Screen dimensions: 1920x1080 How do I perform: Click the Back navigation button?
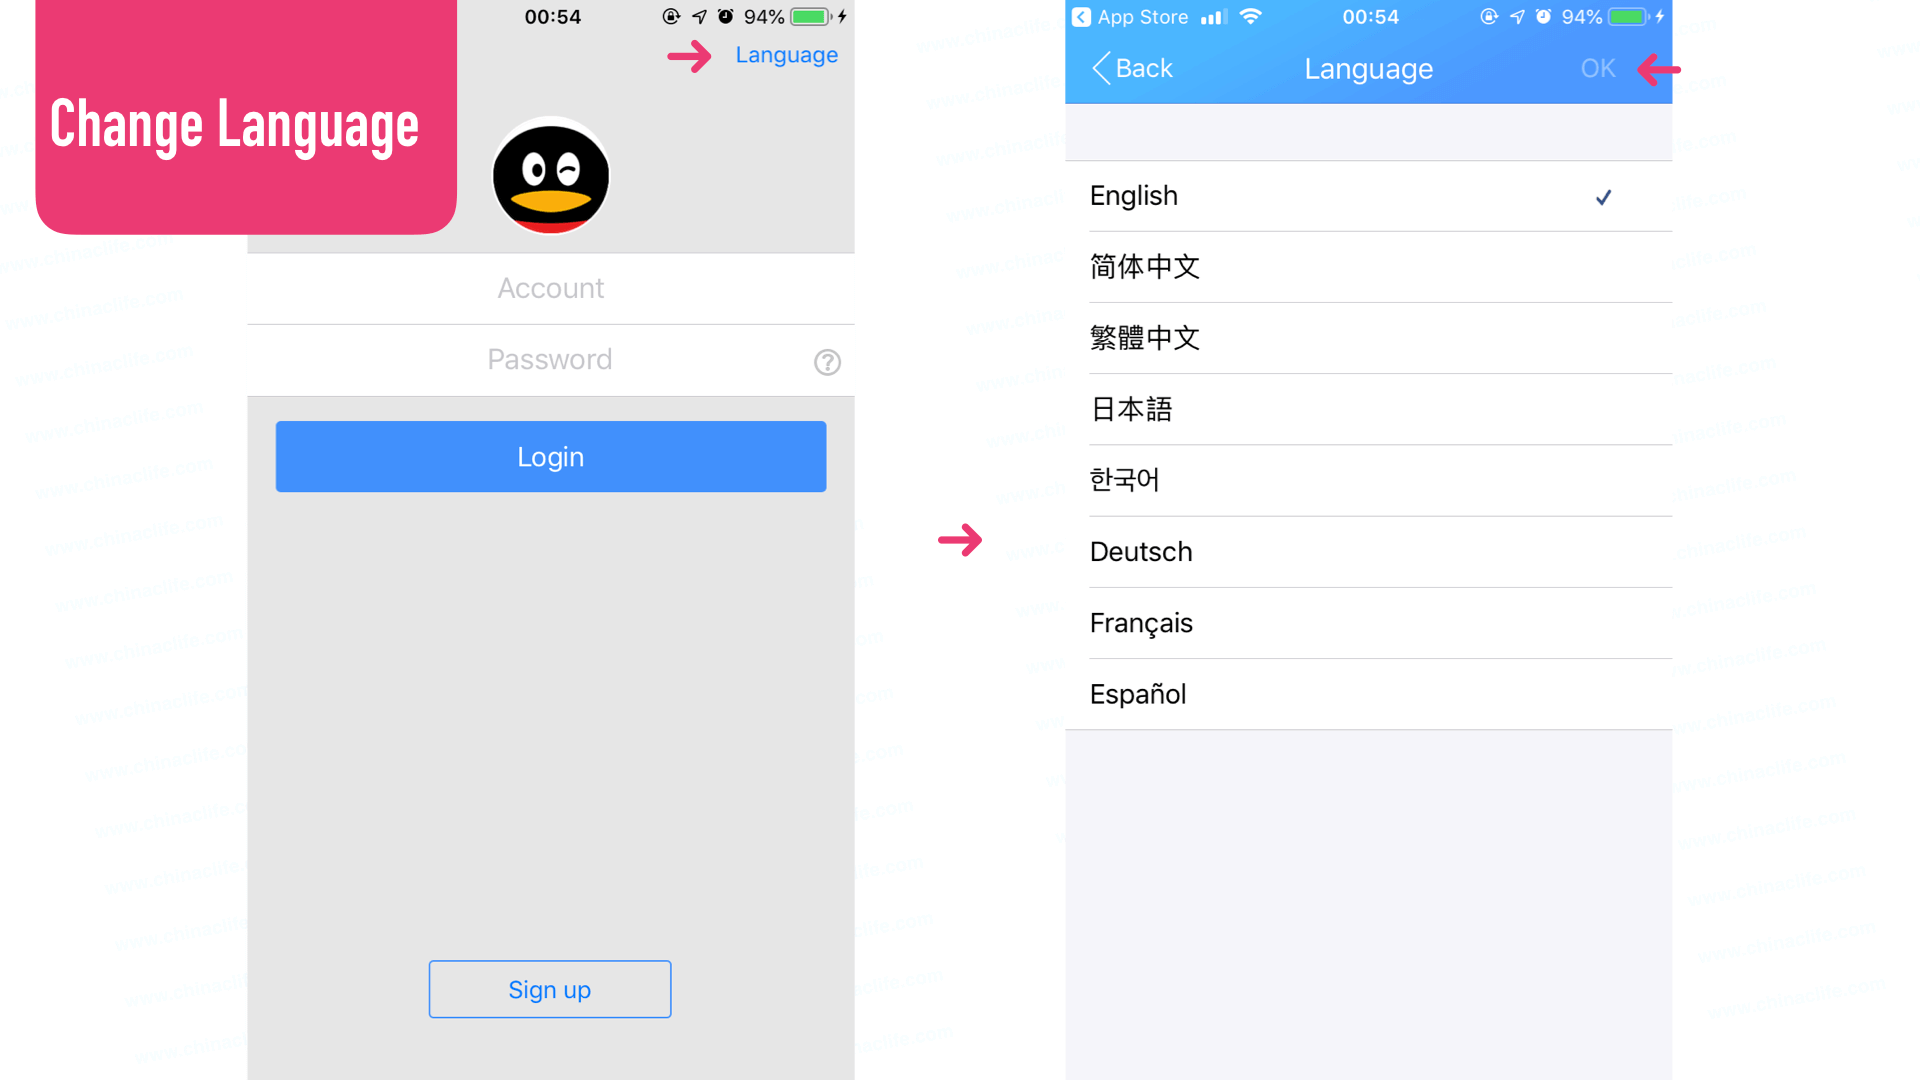[x=1129, y=67]
